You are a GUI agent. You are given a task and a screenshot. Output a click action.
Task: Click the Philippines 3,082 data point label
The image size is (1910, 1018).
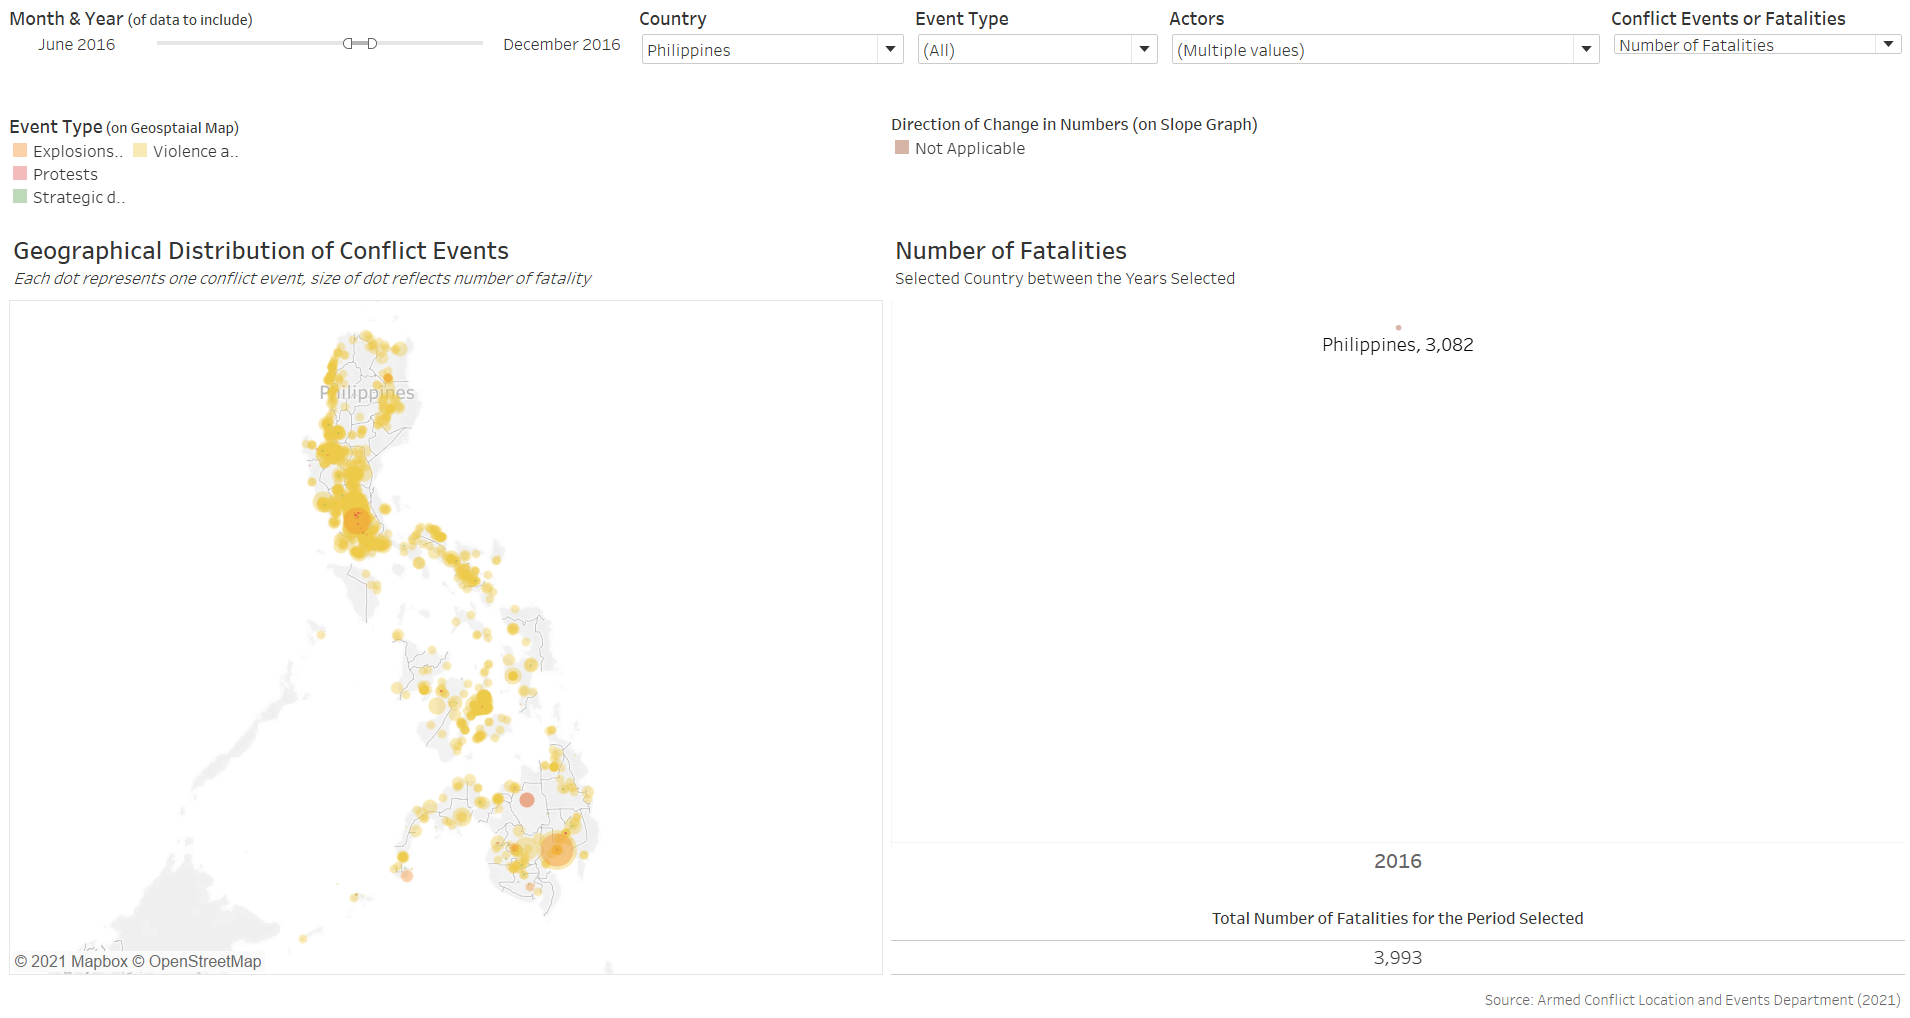point(1397,345)
